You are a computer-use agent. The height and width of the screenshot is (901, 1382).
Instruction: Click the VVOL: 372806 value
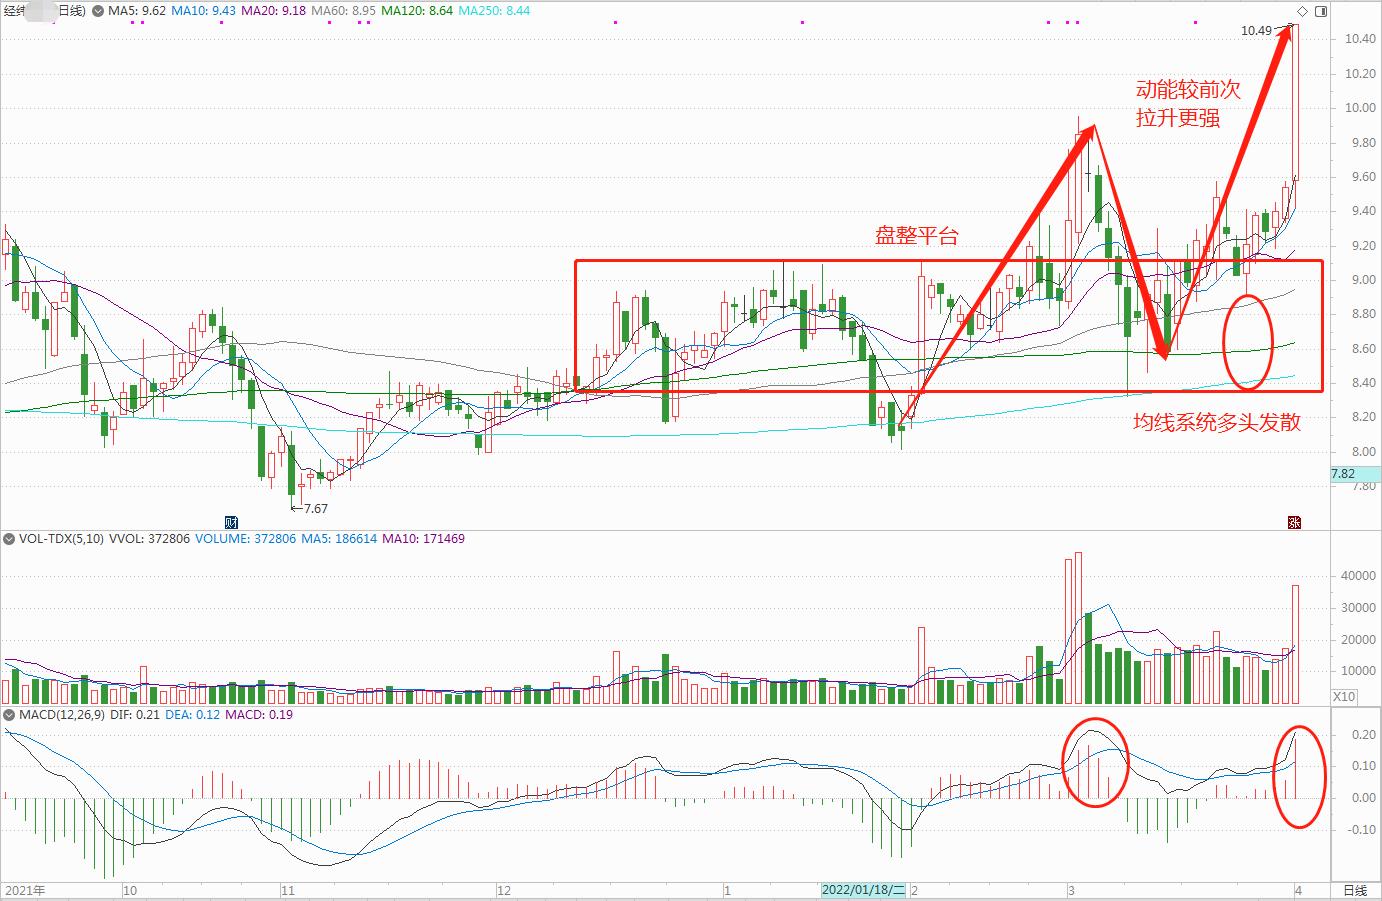point(150,539)
